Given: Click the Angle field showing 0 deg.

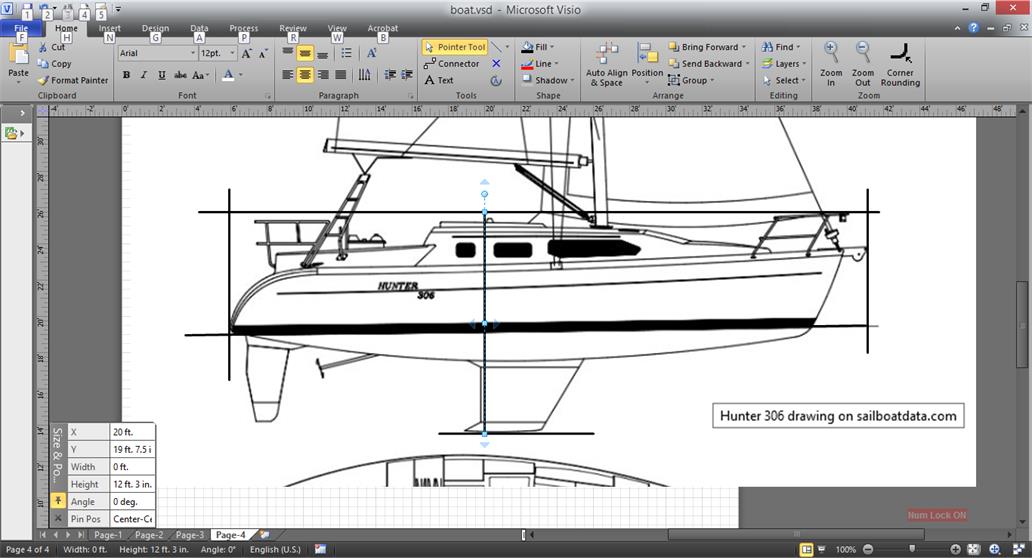Looking at the screenshot, I should [132, 501].
